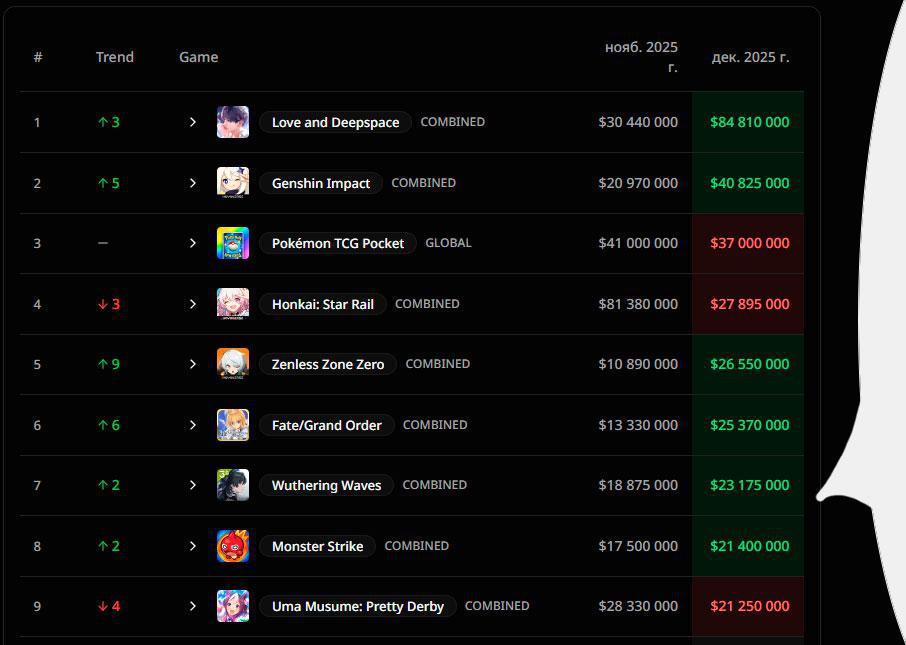
Task: Click the down 3 trend for Honkai: Star Rail
Action: 109,304
